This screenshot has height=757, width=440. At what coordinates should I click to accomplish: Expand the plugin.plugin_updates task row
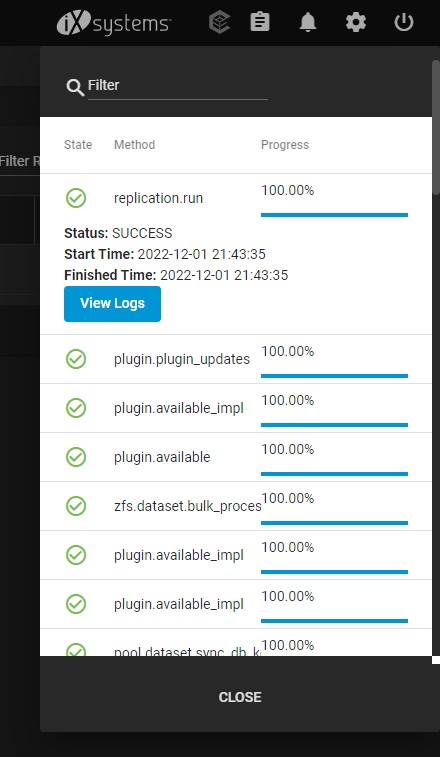click(236, 359)
